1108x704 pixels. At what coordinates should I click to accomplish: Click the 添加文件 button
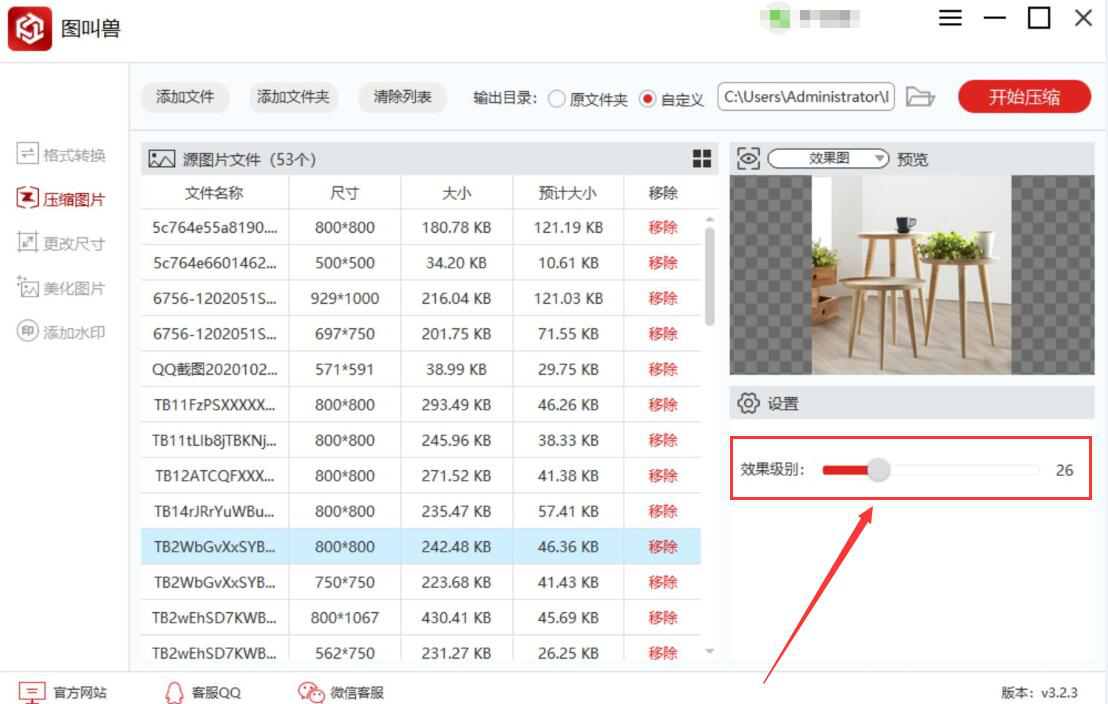coord(185,97)
